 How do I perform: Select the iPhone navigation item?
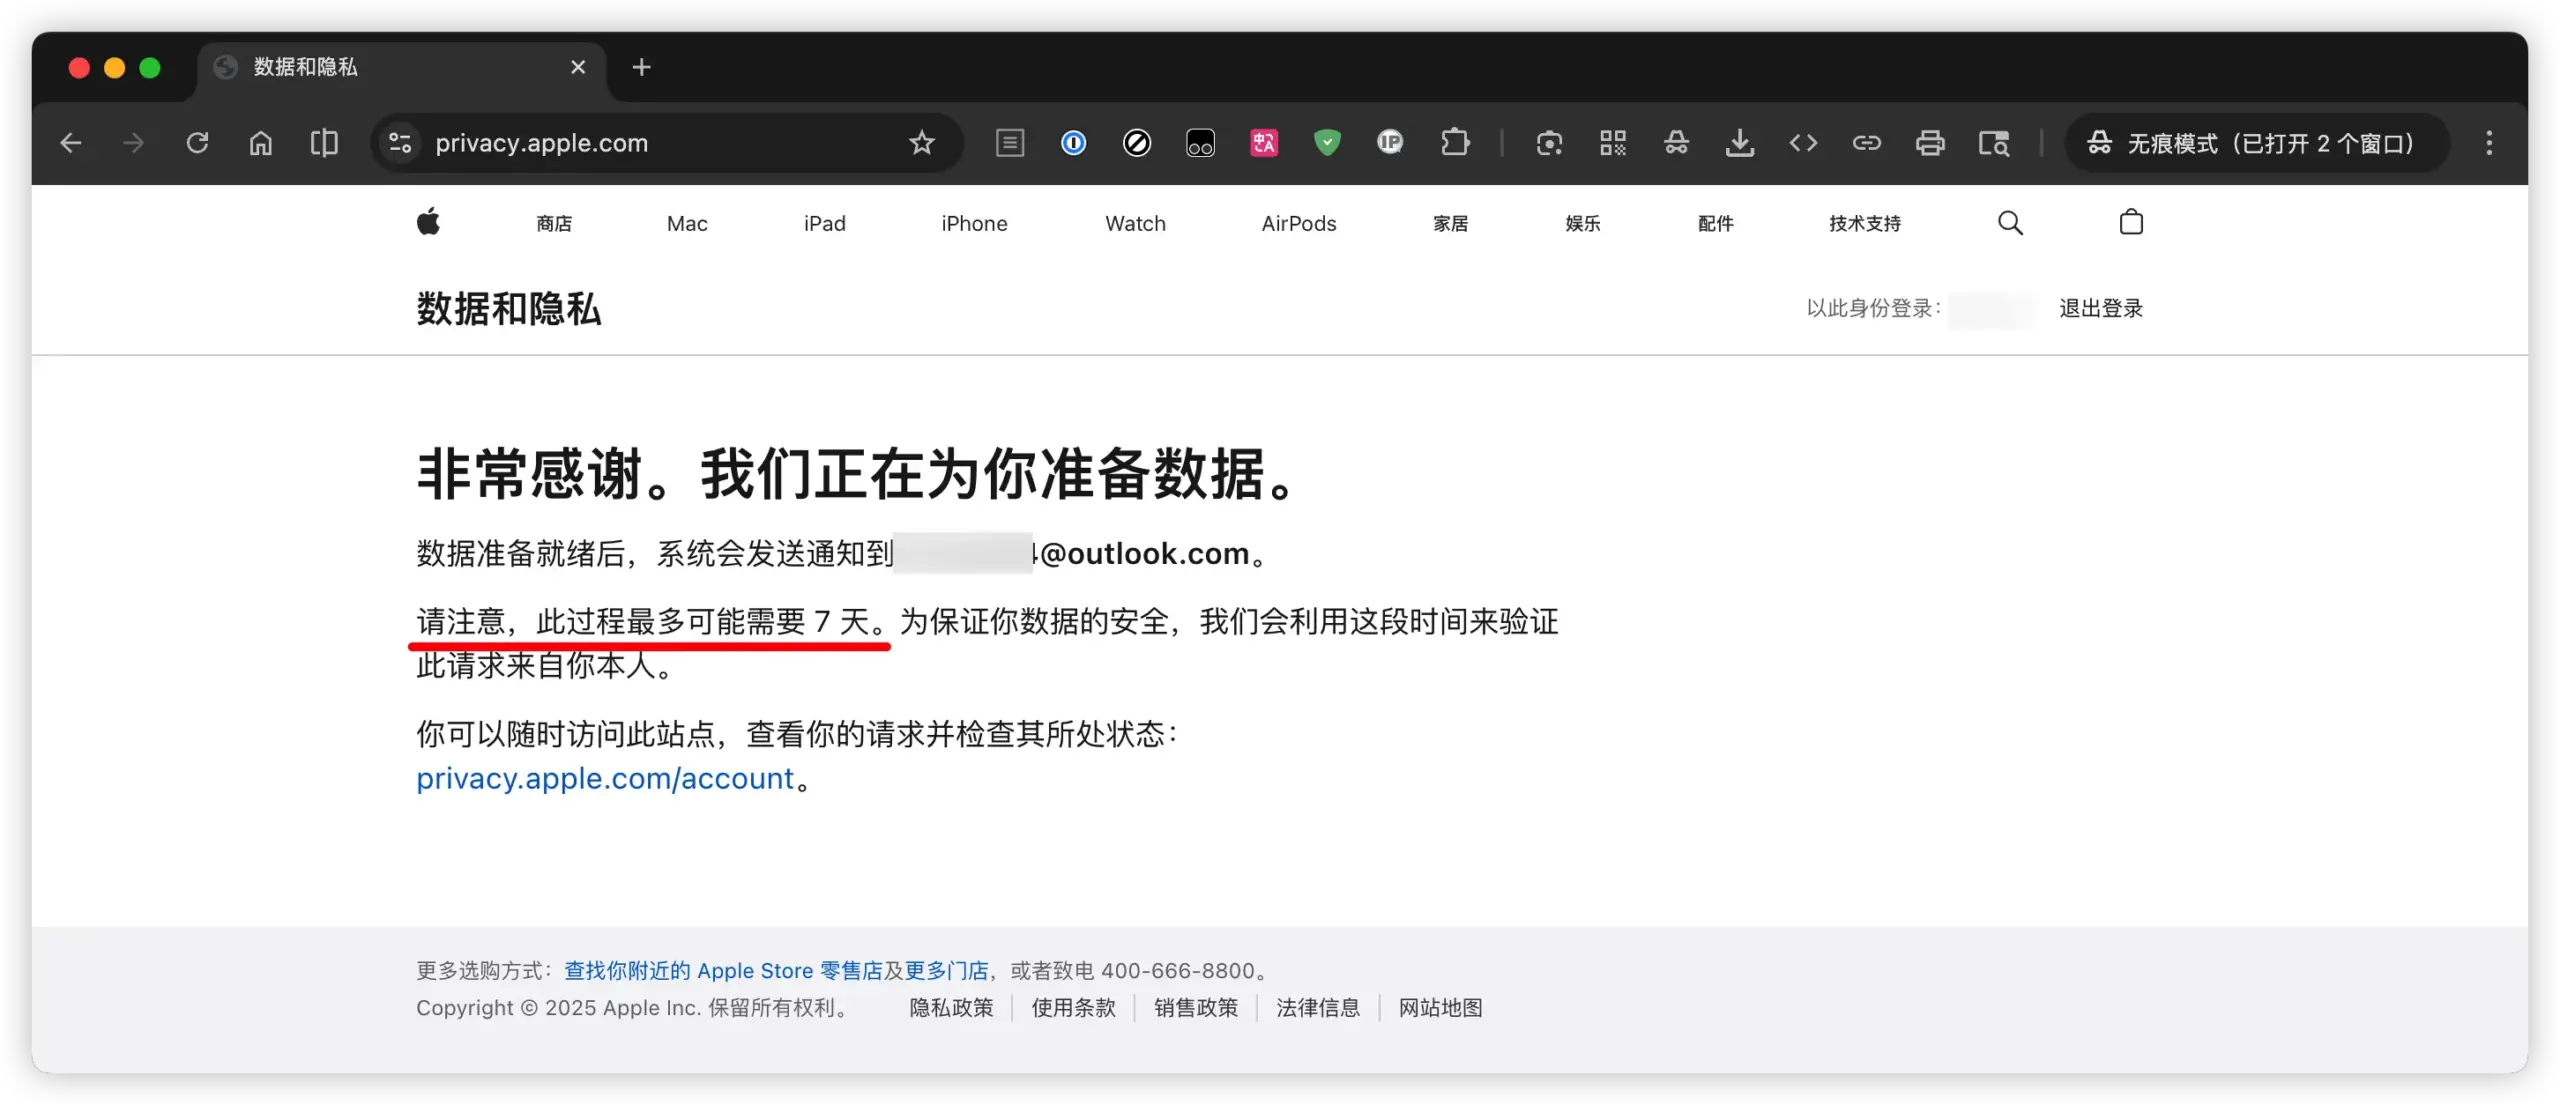973,223
